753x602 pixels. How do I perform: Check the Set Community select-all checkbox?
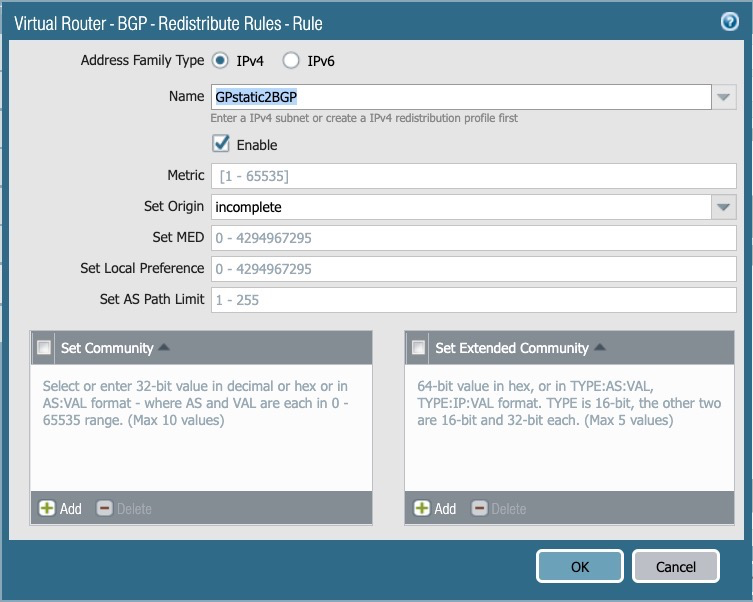pyautogui.click(x=44, y=347)
